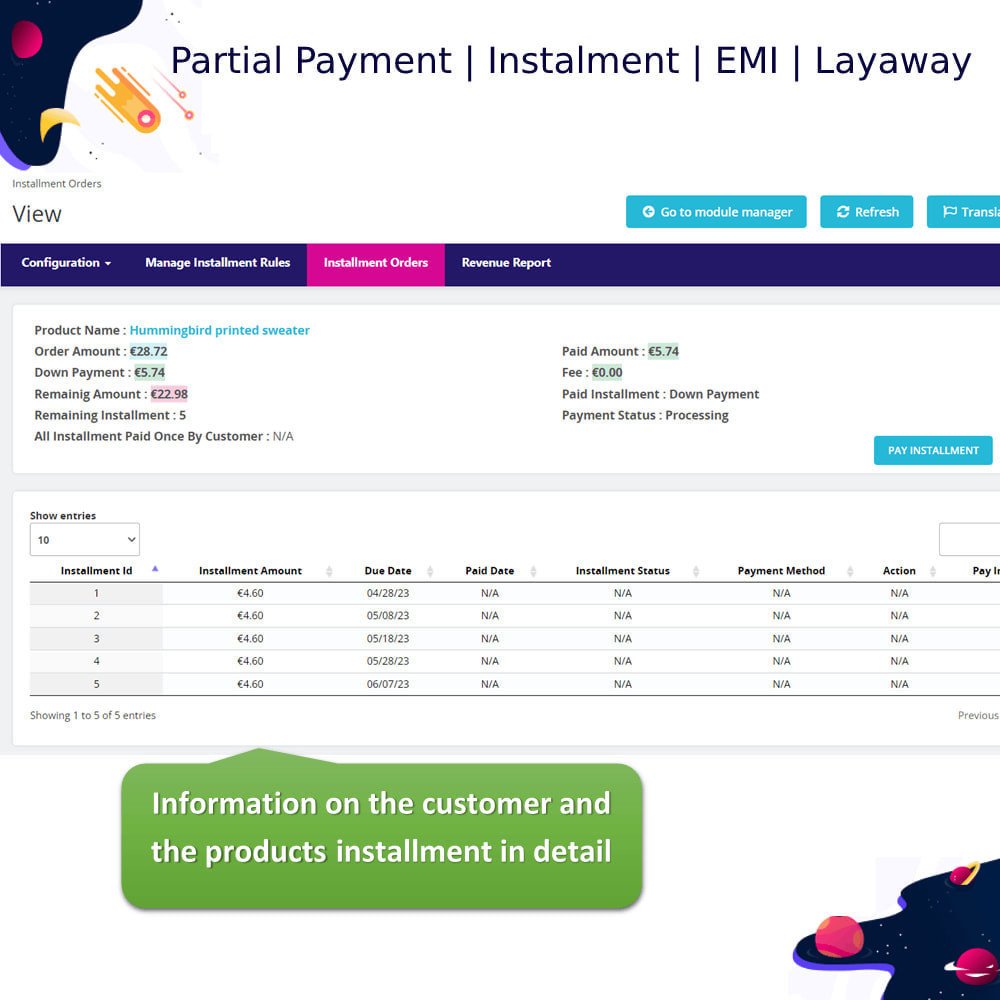Click the Installment Id 1 row cell
The height and width of the screenshot is (1000, 1000).
pos(96,593)
